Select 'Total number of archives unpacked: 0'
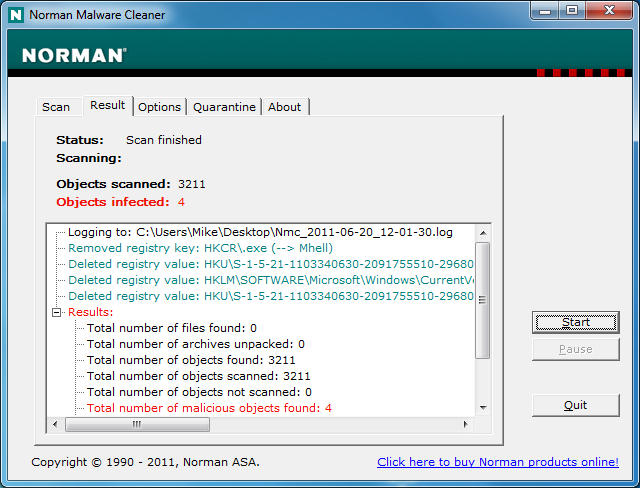The image size is (640, 488). point(196,344)
